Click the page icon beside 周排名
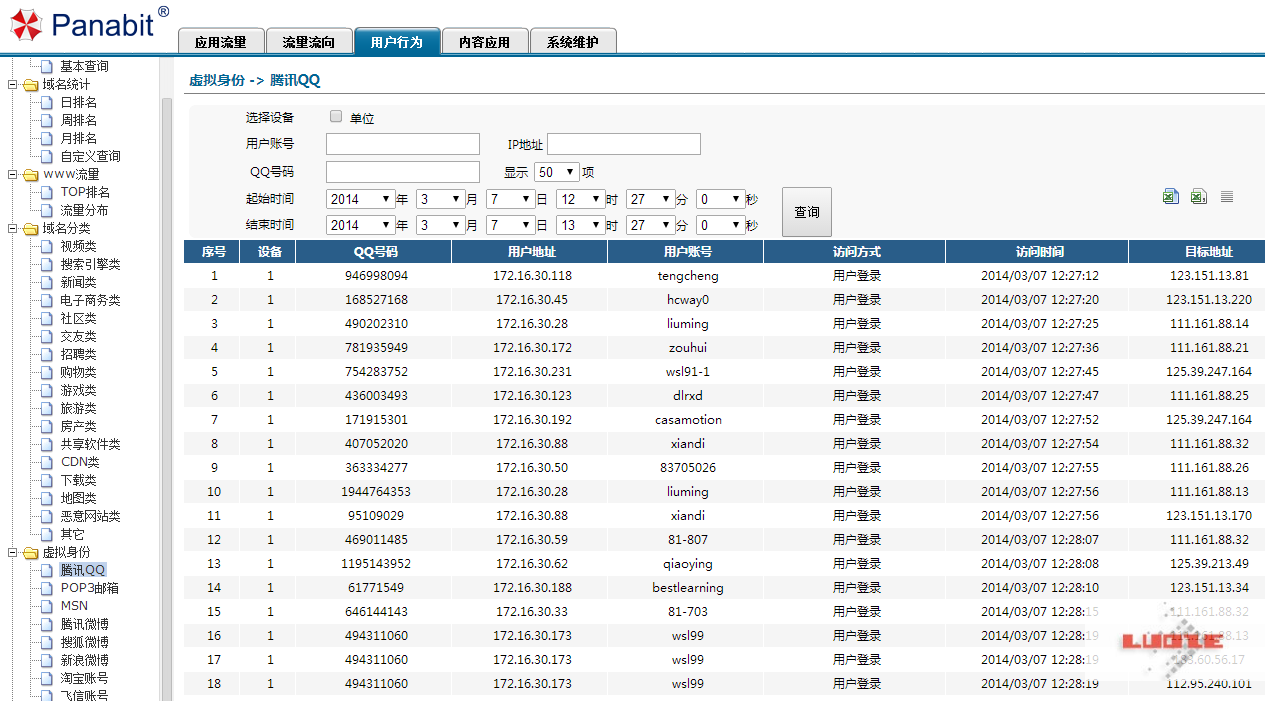The height and width of the screenshot is (701, 1265). [x=46, y=120]
